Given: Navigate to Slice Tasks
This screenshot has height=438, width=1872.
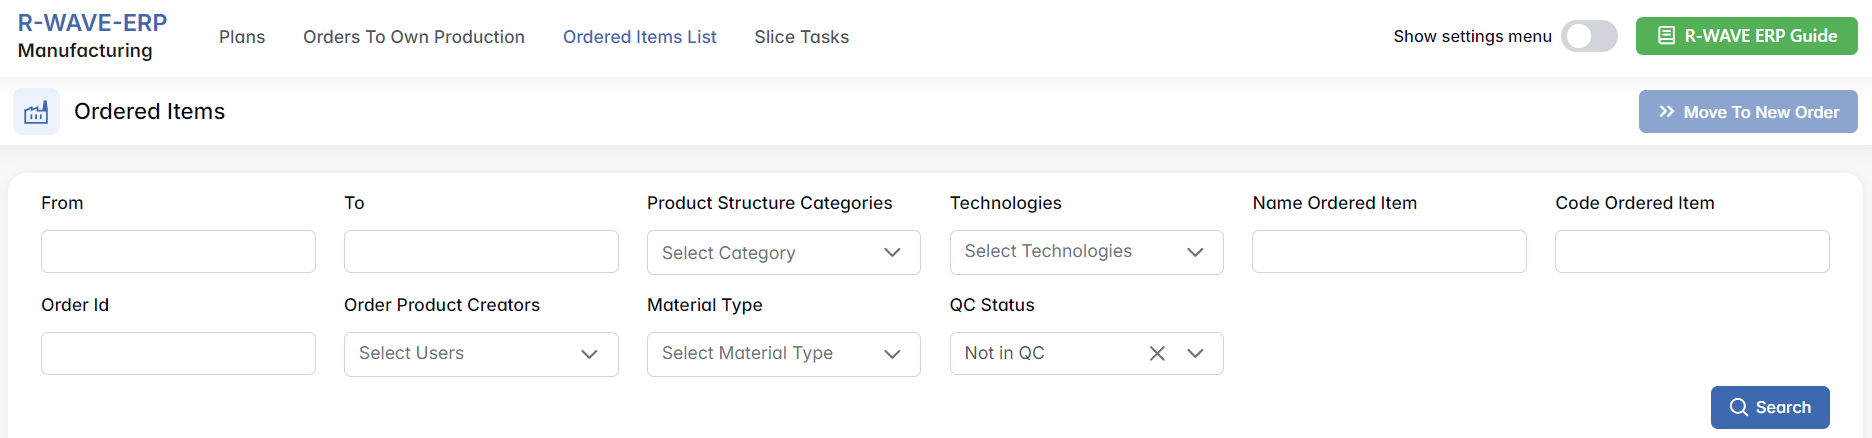Looking at the screenshot, I should click(802, 37).
